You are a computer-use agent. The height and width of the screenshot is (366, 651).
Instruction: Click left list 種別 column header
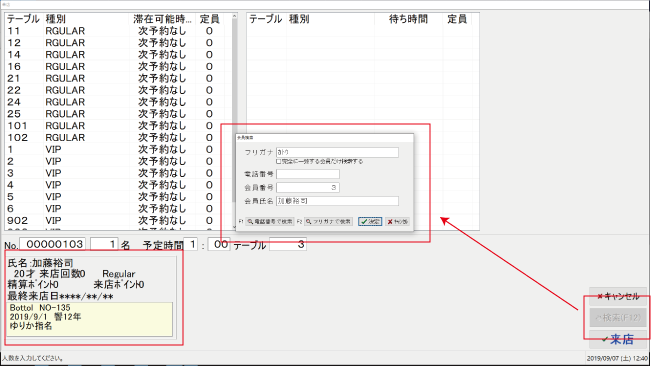(86, 19)
